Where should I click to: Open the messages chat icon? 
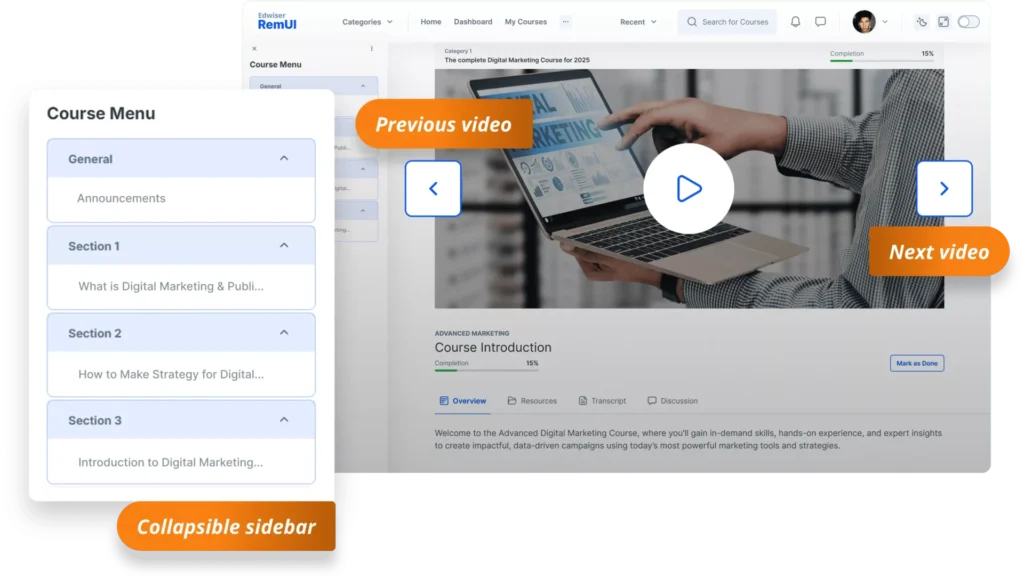point(820,22)
